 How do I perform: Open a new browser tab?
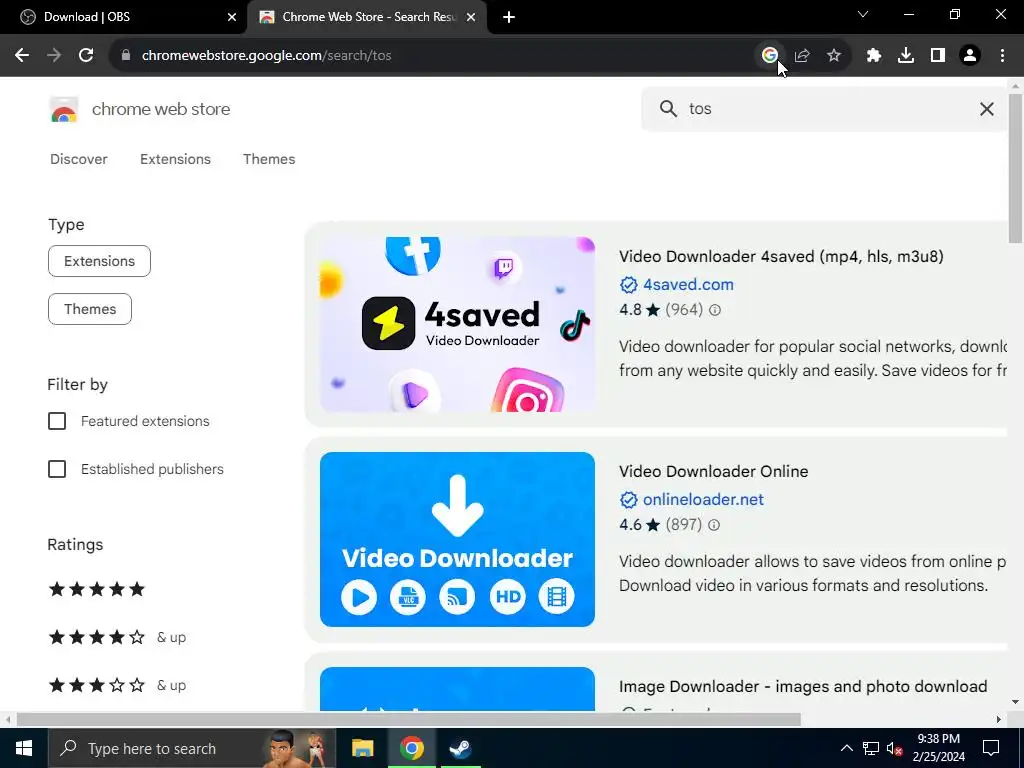509,17
